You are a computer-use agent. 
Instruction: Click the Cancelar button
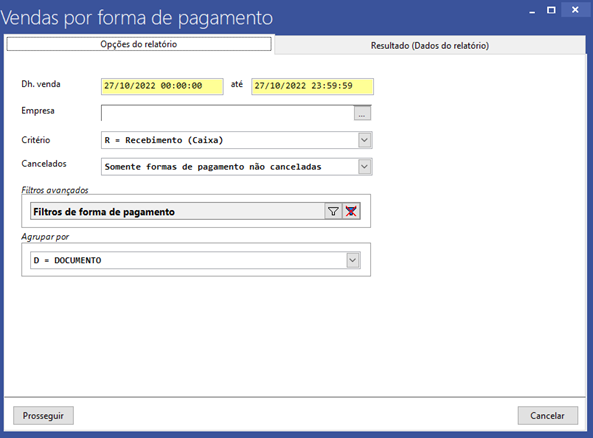(x=547, y=416)
